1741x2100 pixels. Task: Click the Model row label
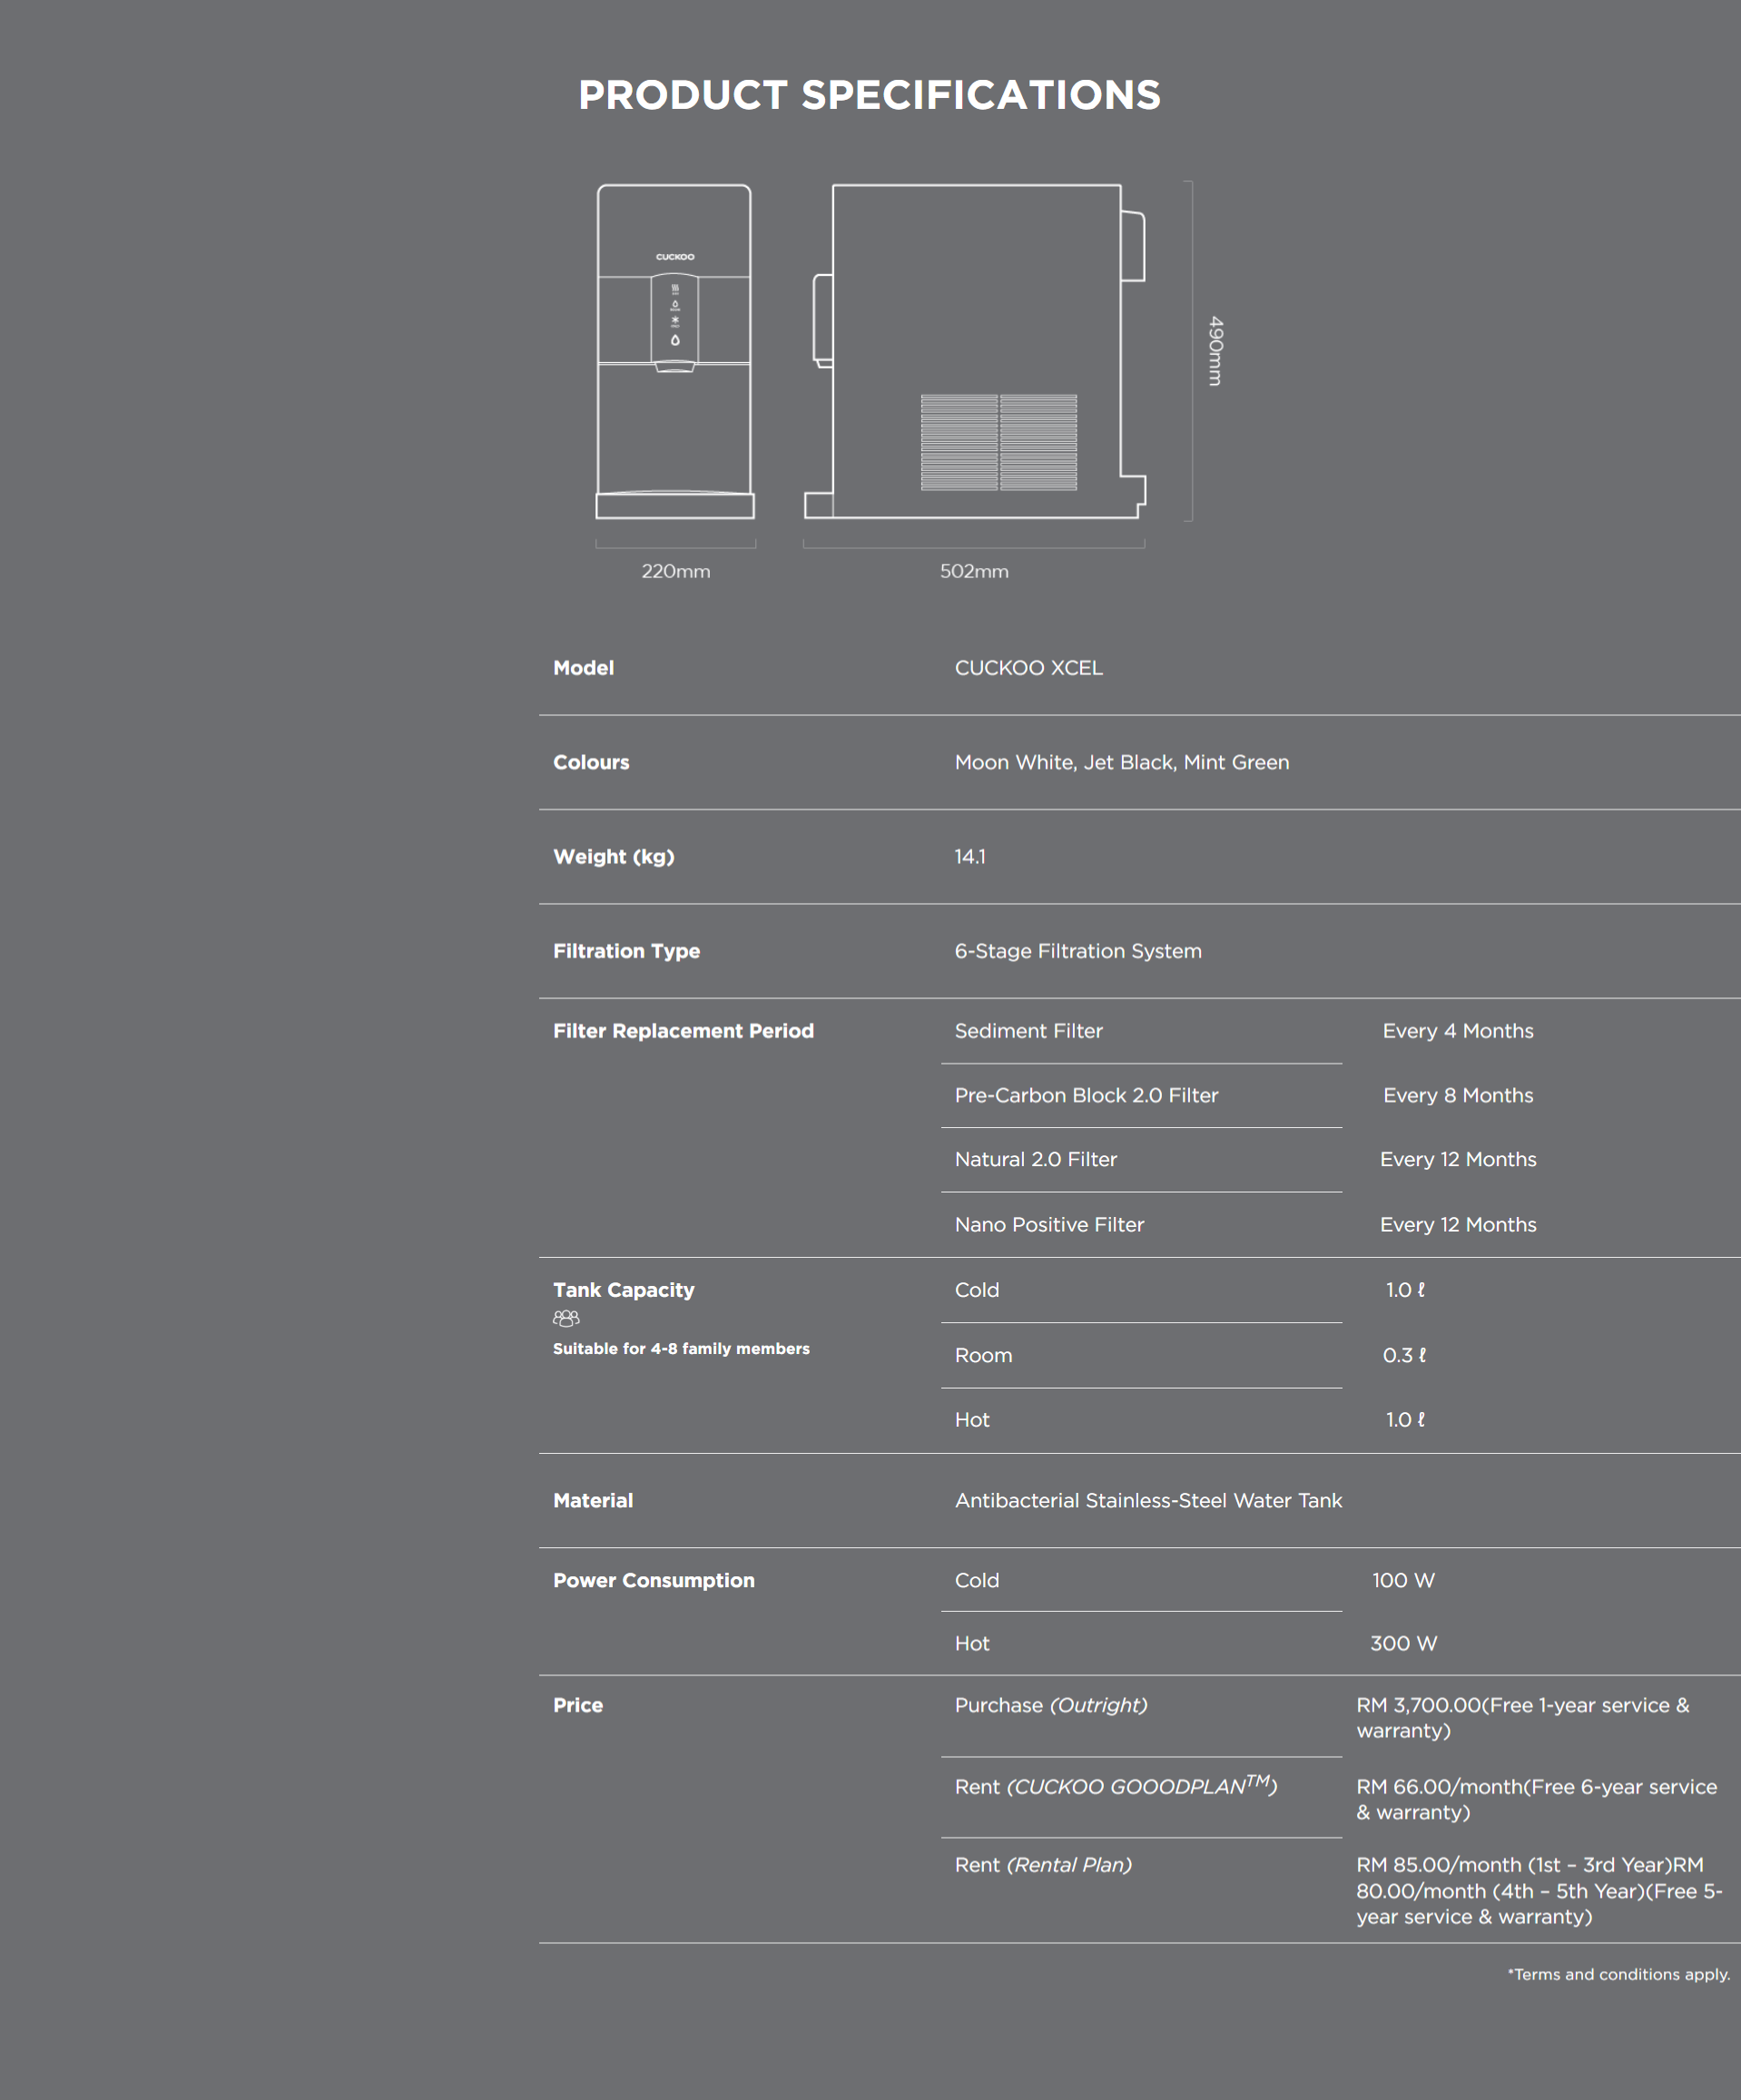pos(583,668)
